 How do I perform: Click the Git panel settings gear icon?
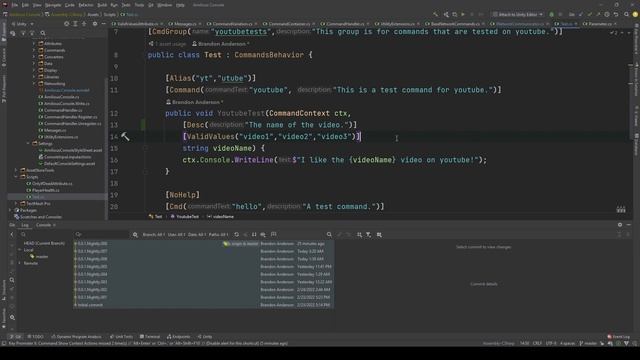pyautogui.click(x=620, y=225)
